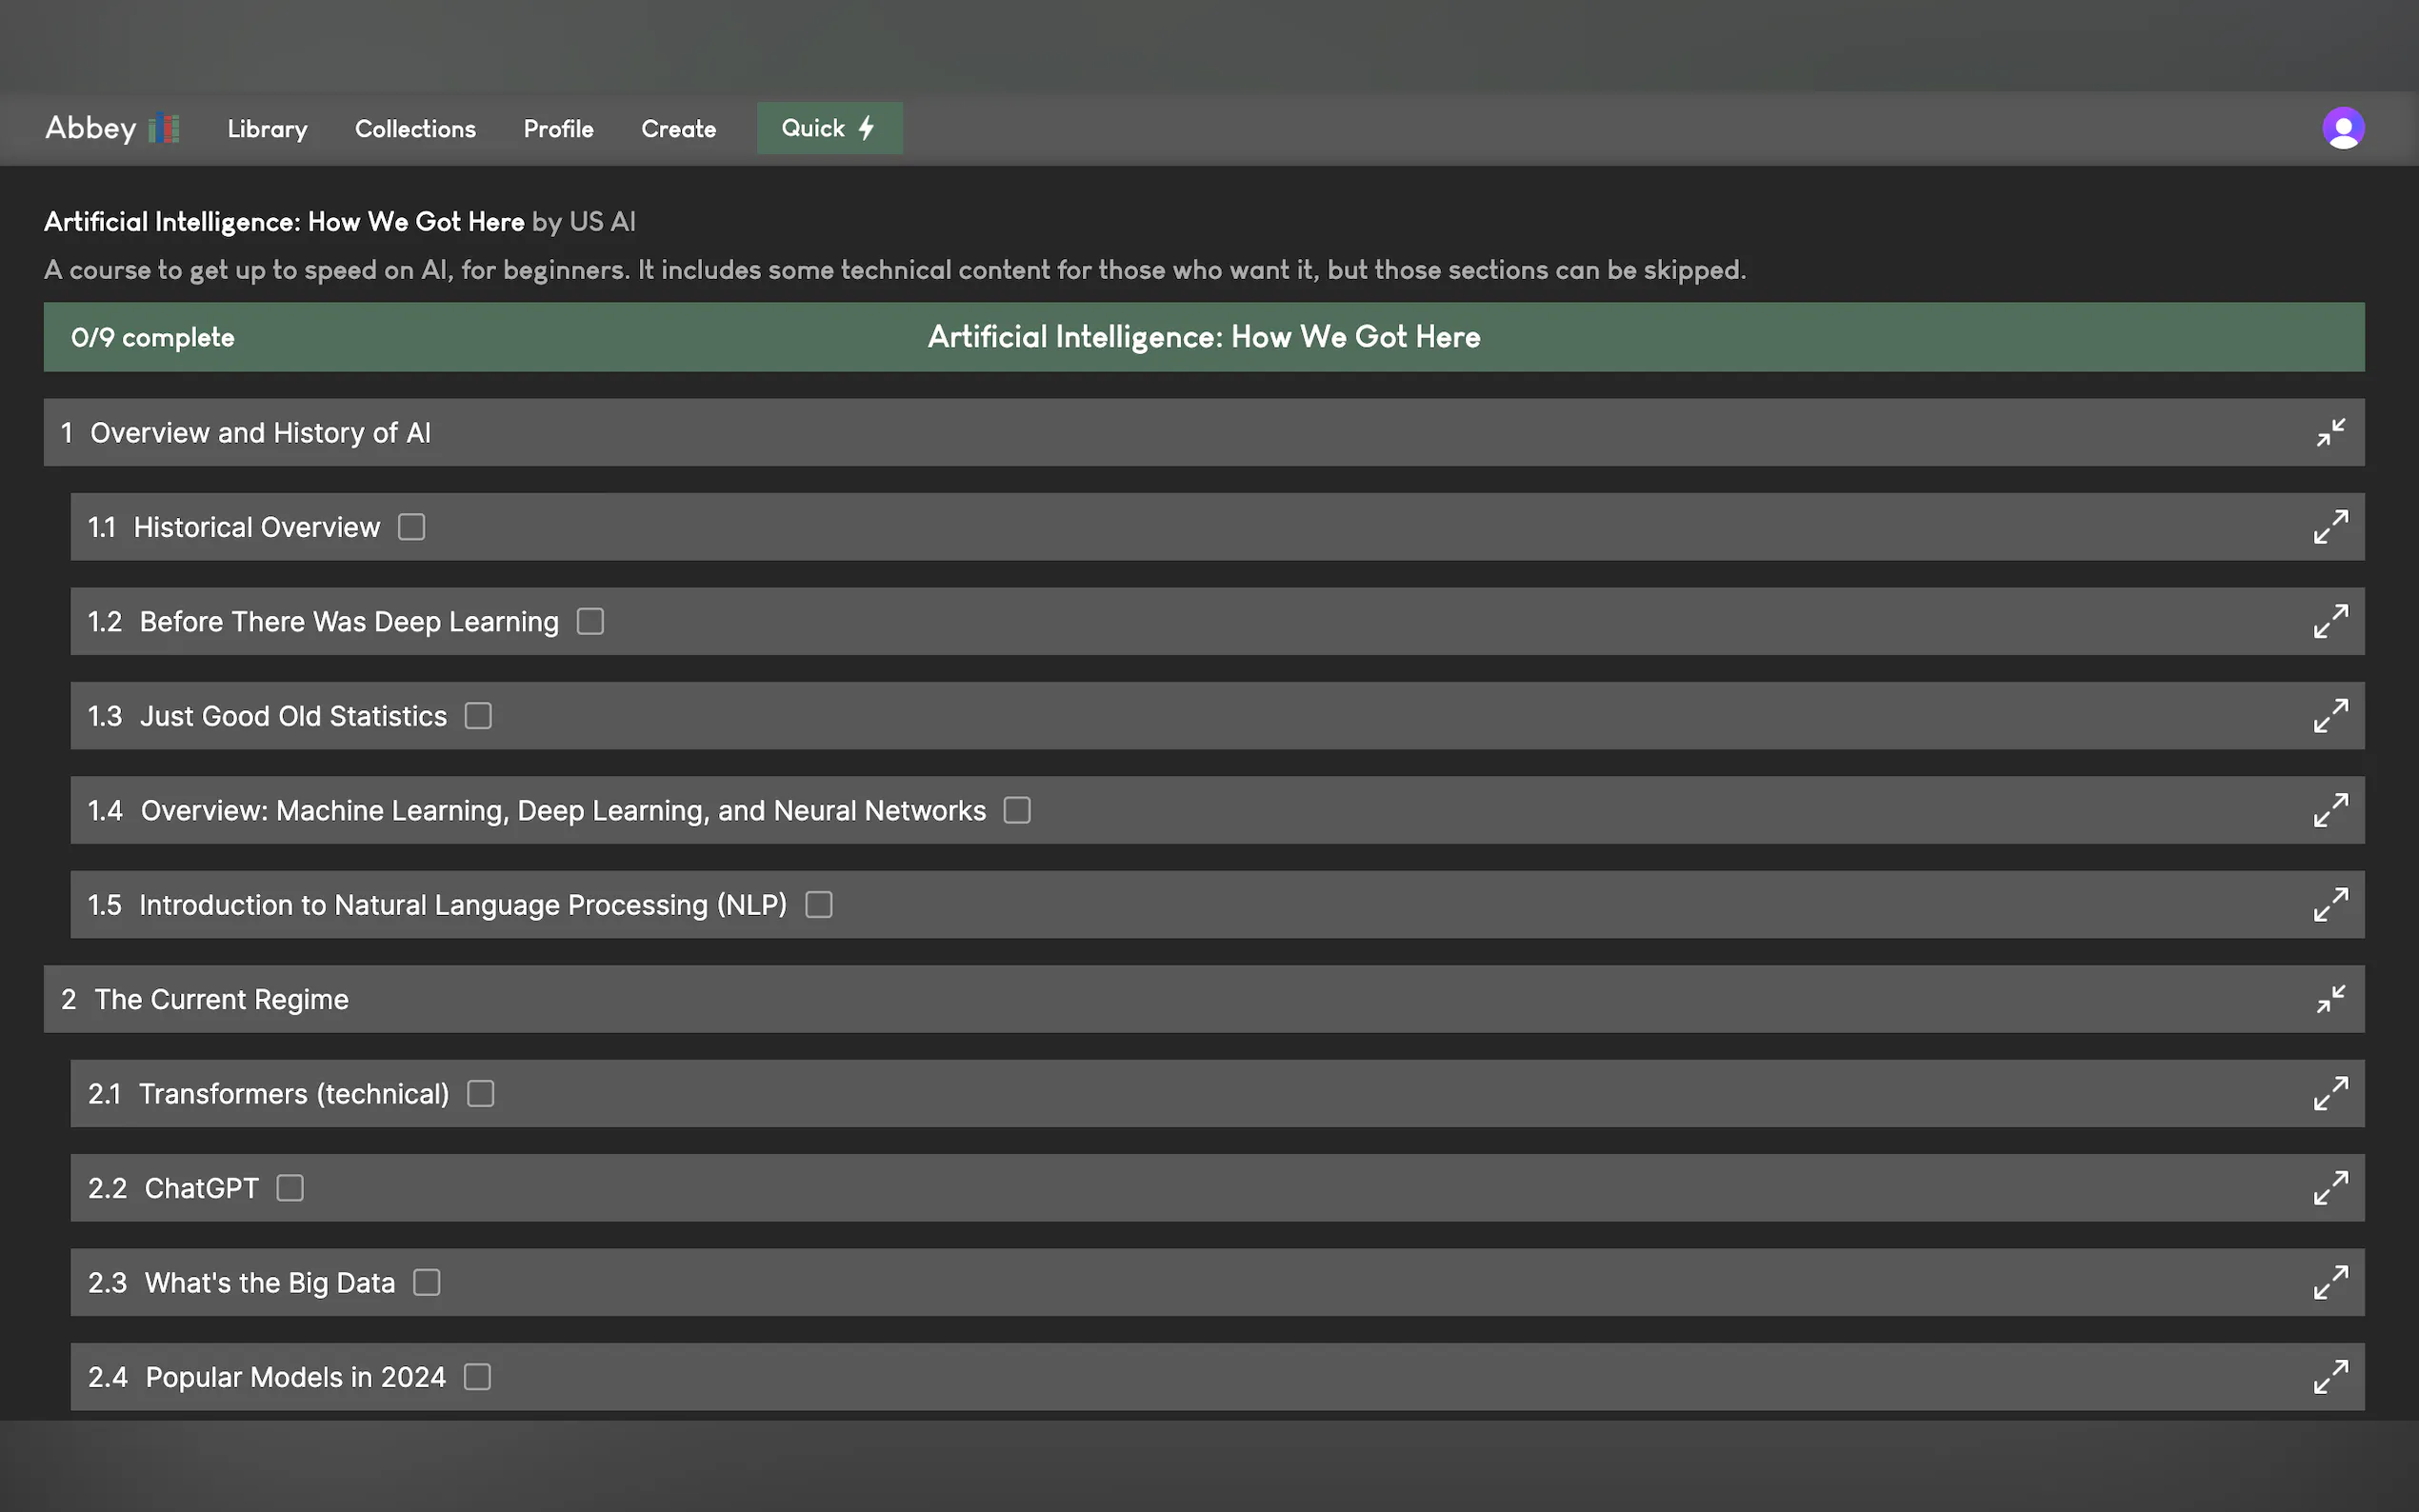Open ChatGPT lesson via expand arrows icon

[2330, 1188]
